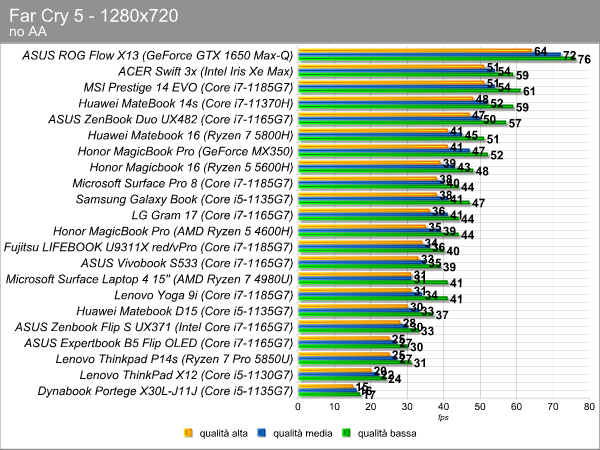Select the Huawei Matebook 16 Ryzen 7 label
This screenshot has width=600, height=450.
[x=190, y=135]
